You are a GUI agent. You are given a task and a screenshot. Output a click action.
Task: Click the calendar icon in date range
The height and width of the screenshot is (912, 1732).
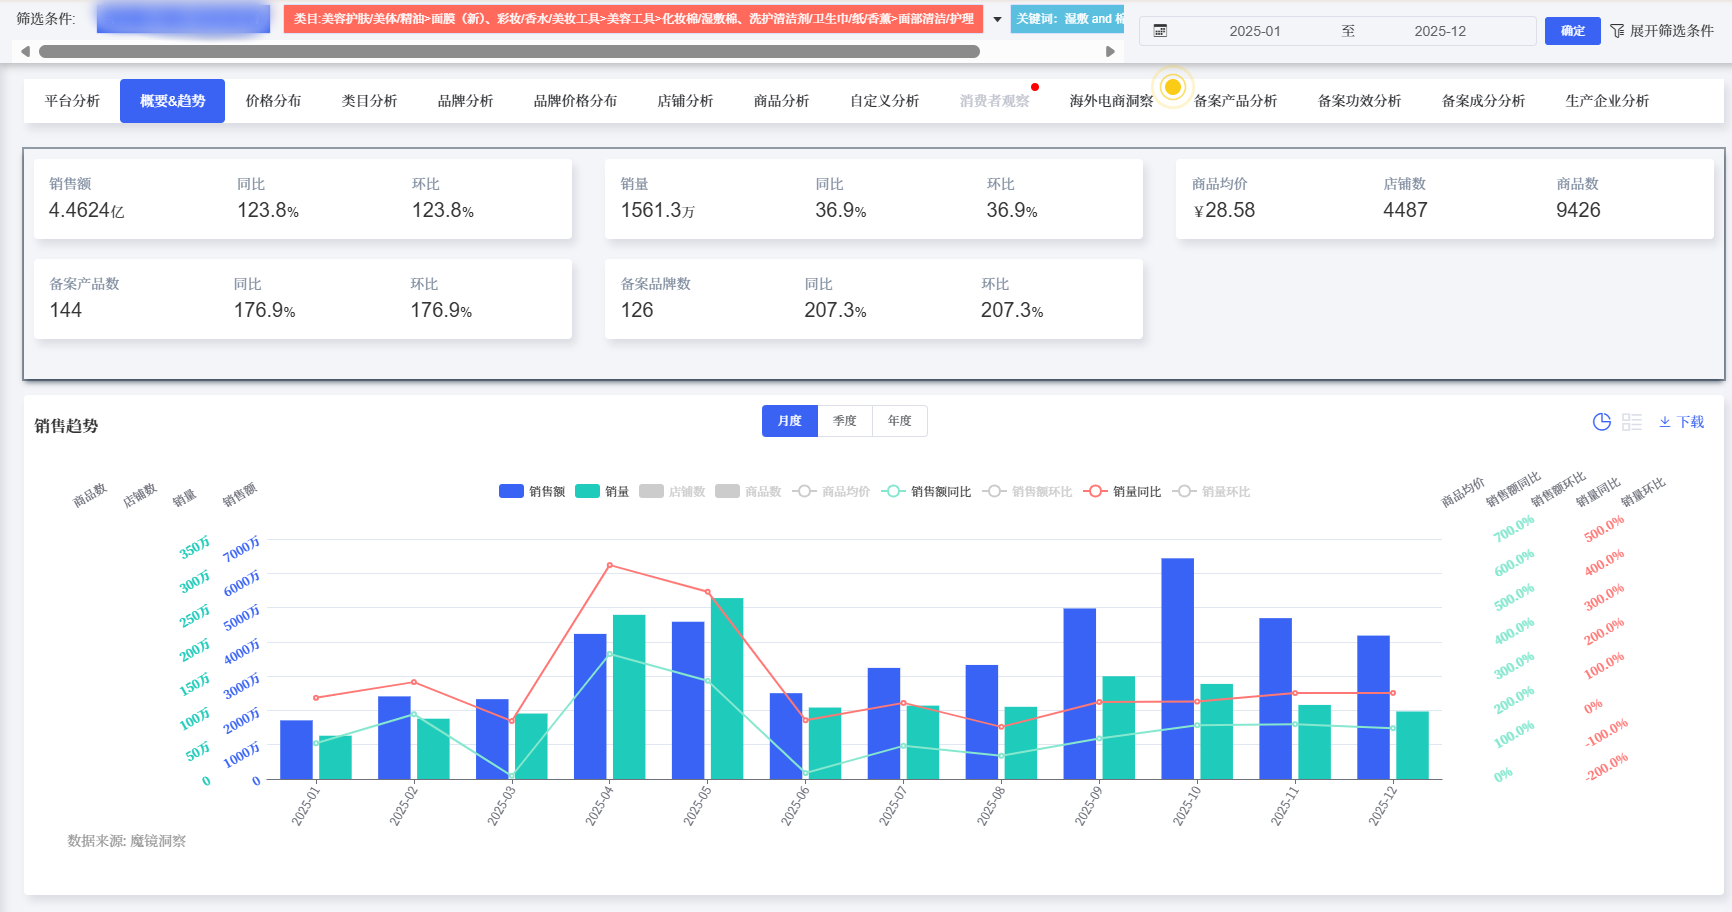pos(1160,31)
